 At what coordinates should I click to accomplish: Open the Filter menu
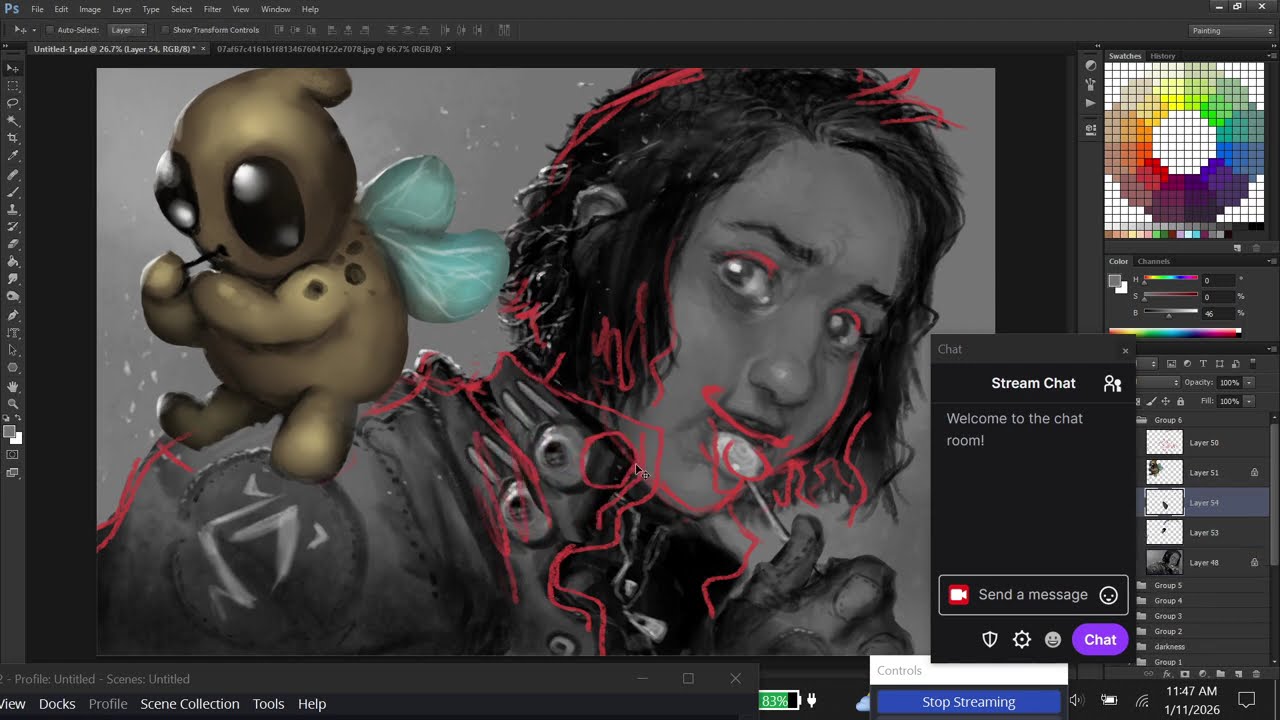coord(212,9)
